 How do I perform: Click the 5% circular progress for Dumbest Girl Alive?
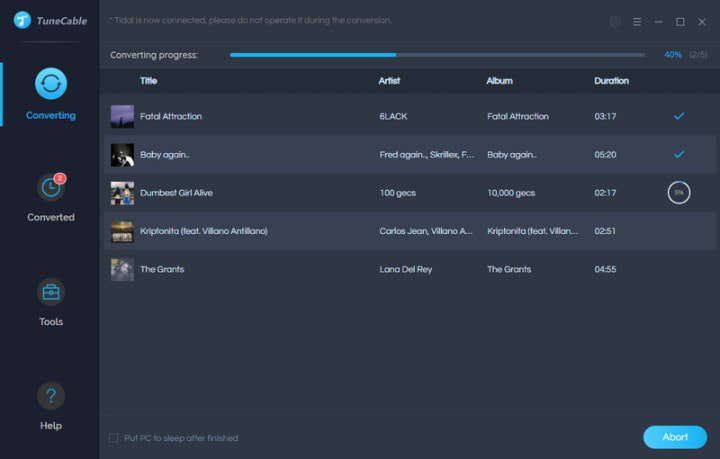[679, 193]
